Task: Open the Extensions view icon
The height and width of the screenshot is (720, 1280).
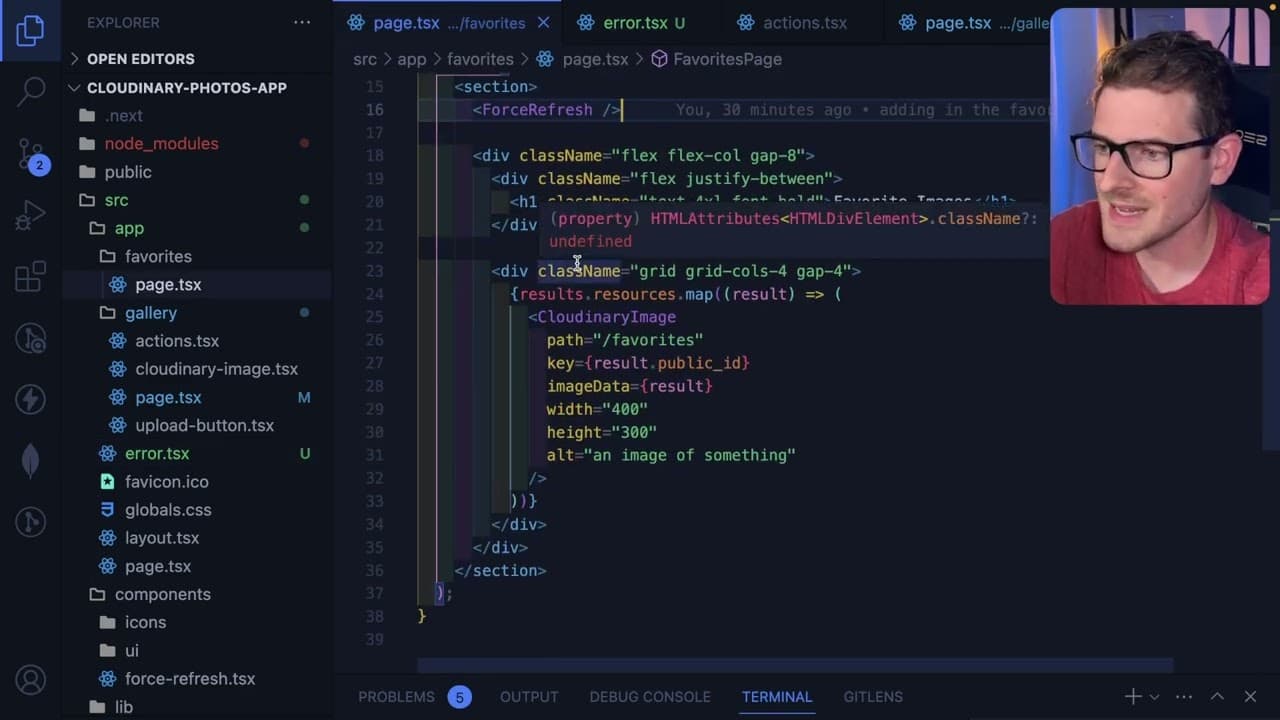Action: 30,276
